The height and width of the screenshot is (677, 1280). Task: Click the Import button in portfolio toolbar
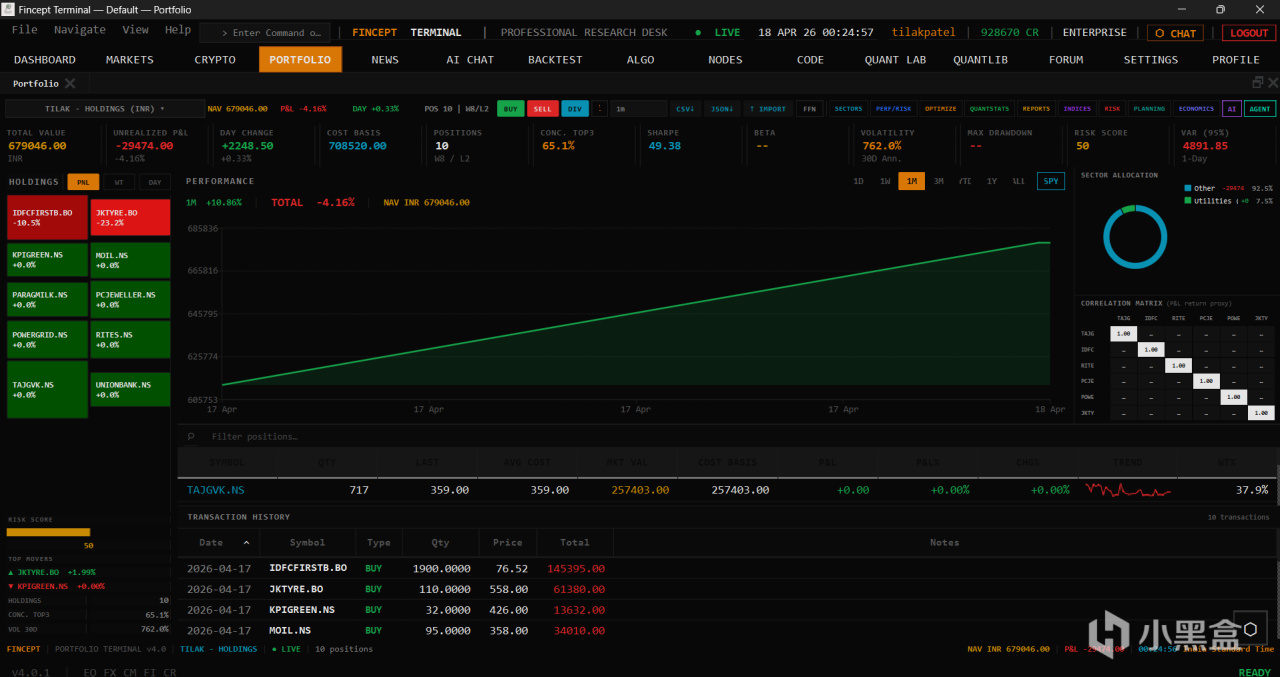(767, 108)
